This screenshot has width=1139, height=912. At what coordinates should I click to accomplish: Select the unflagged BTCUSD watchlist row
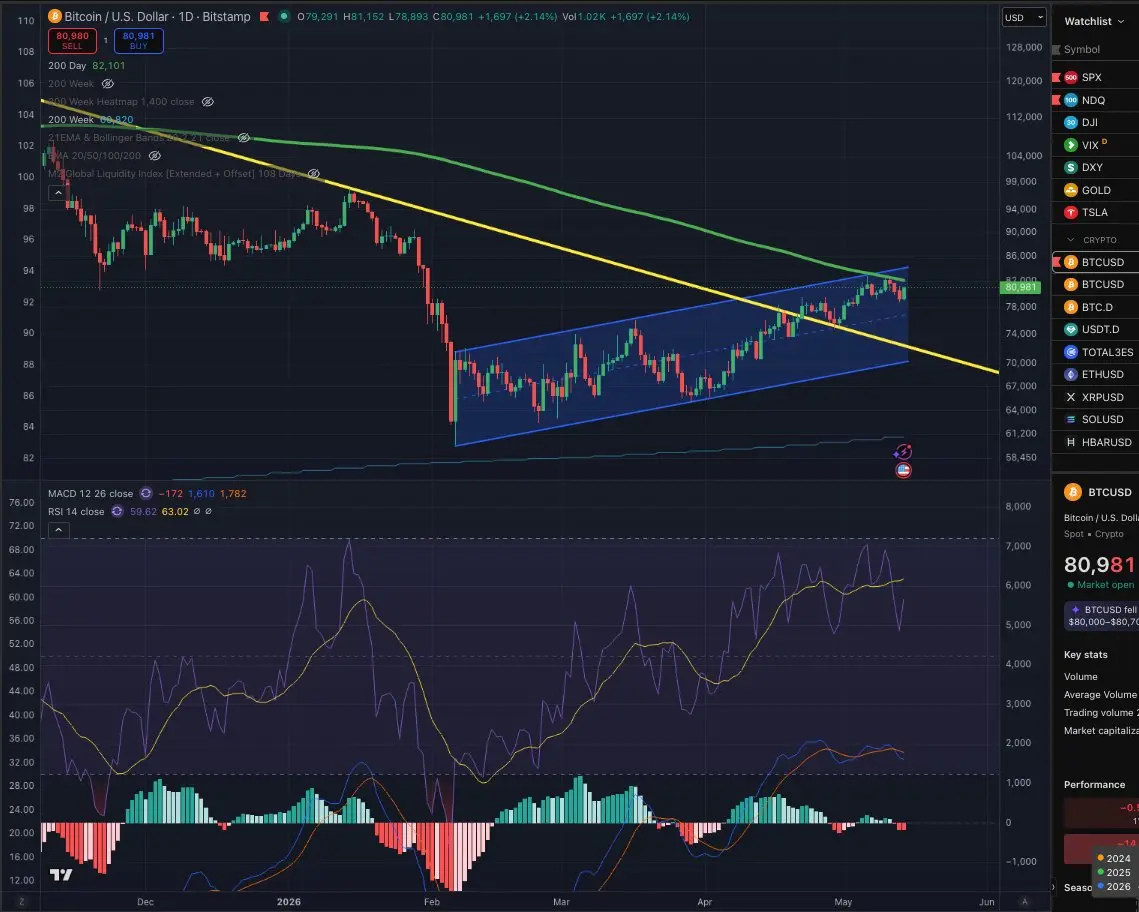(x=1095, y=284)
